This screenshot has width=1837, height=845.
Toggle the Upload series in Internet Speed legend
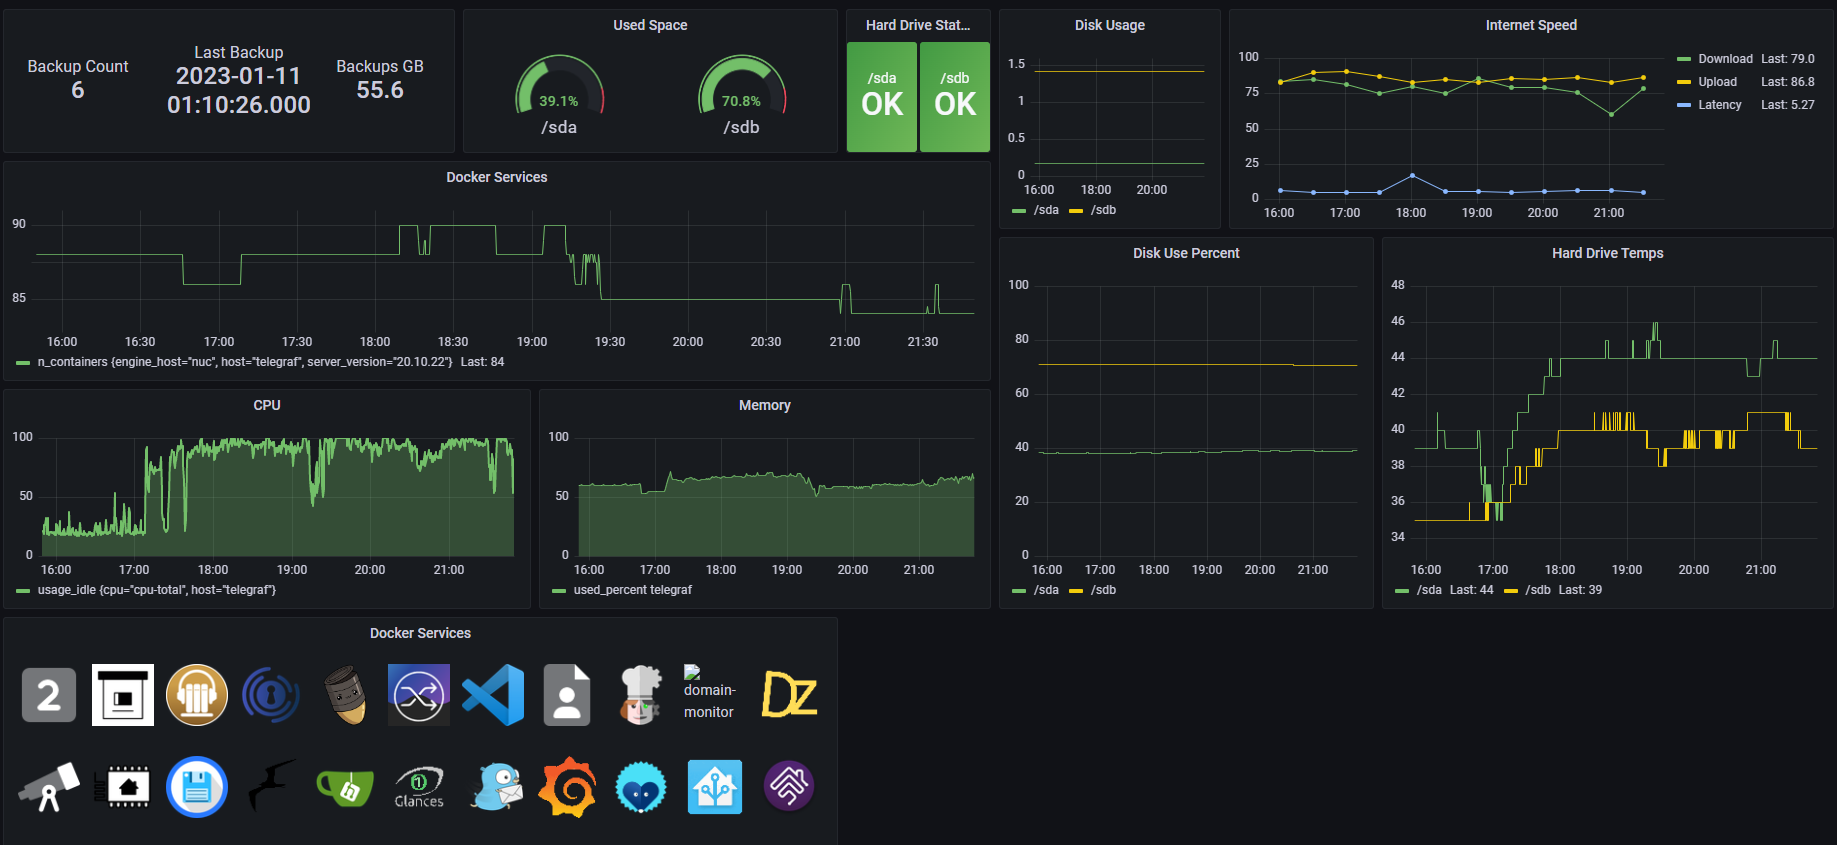(x=1717, y=82)
